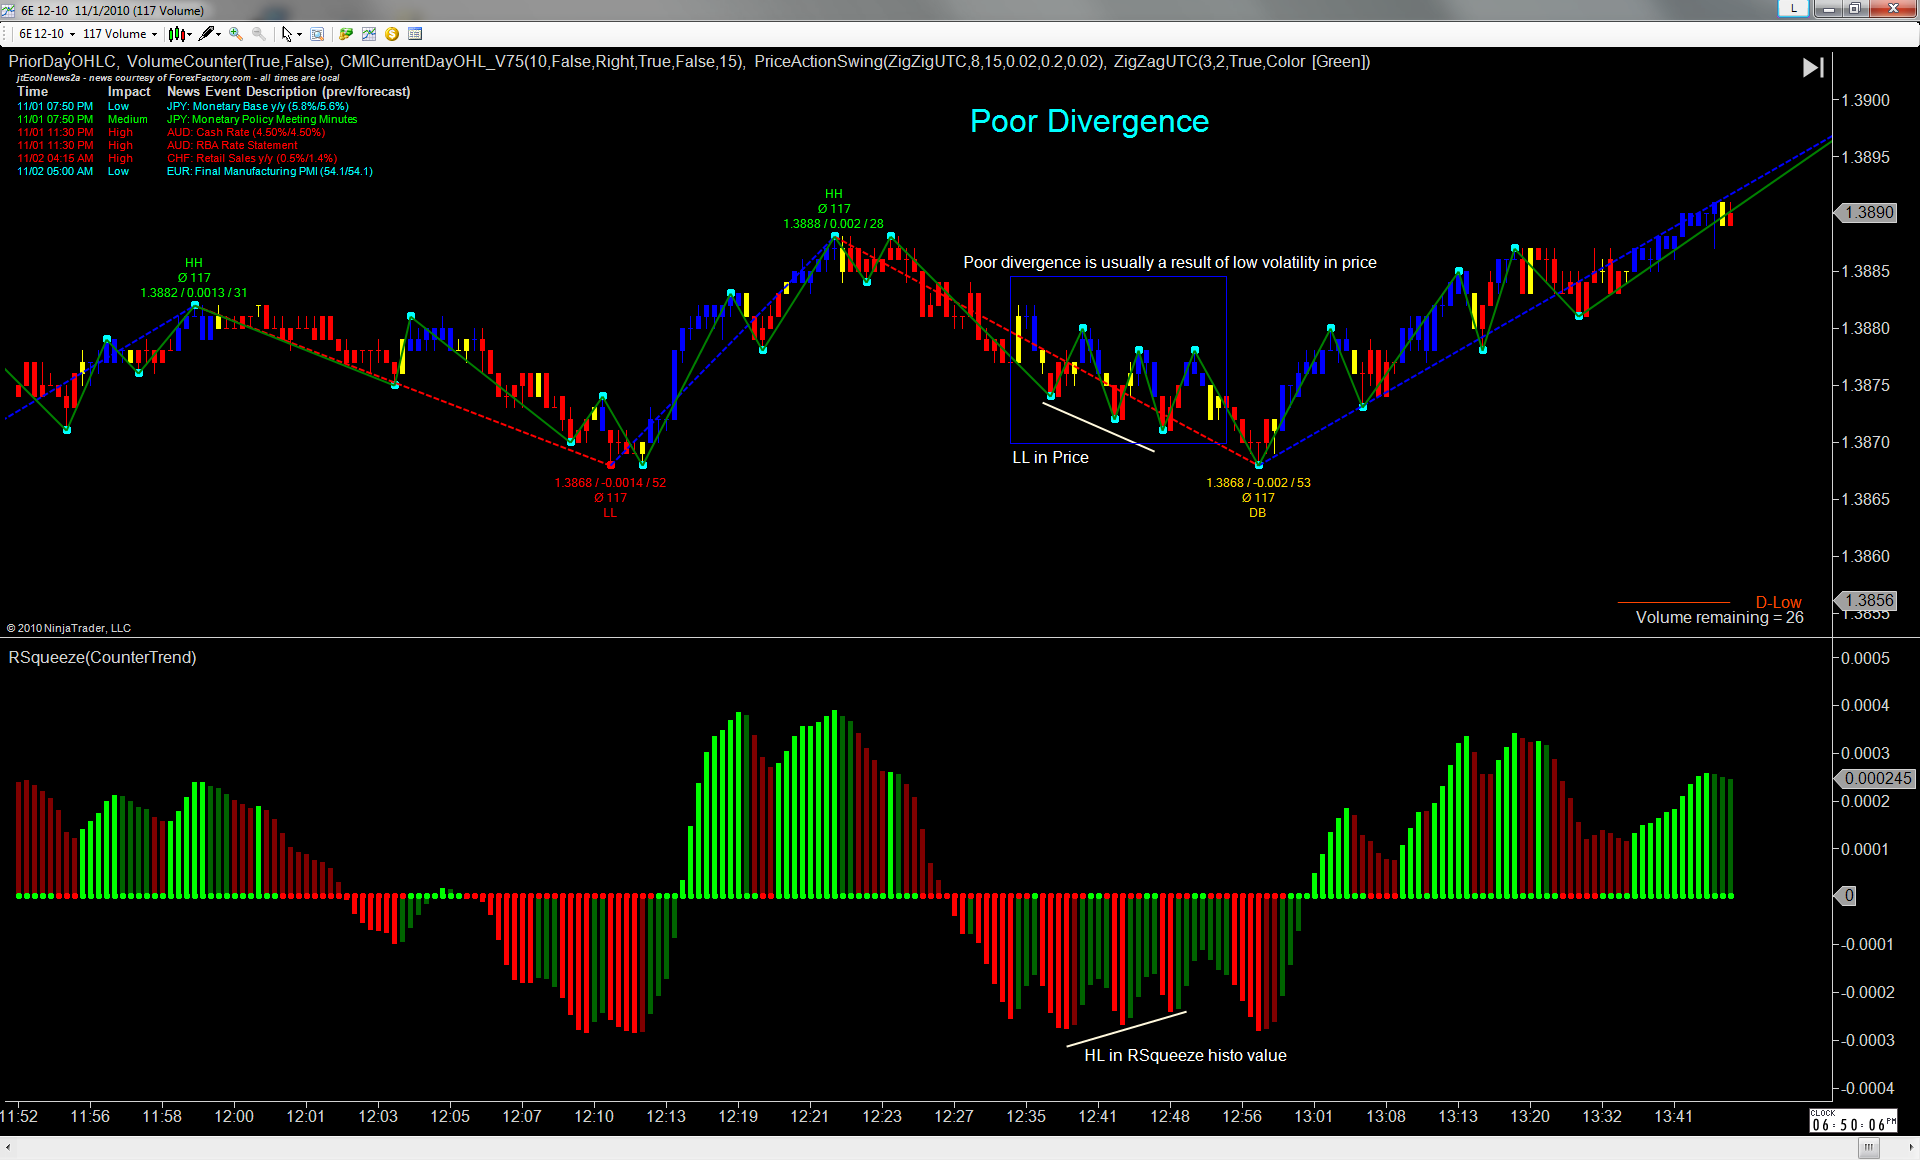Click the 13:01 time axis label
Image resolution: width=1920 pixels, height=1160 pixels.
pos(1313,1116)
